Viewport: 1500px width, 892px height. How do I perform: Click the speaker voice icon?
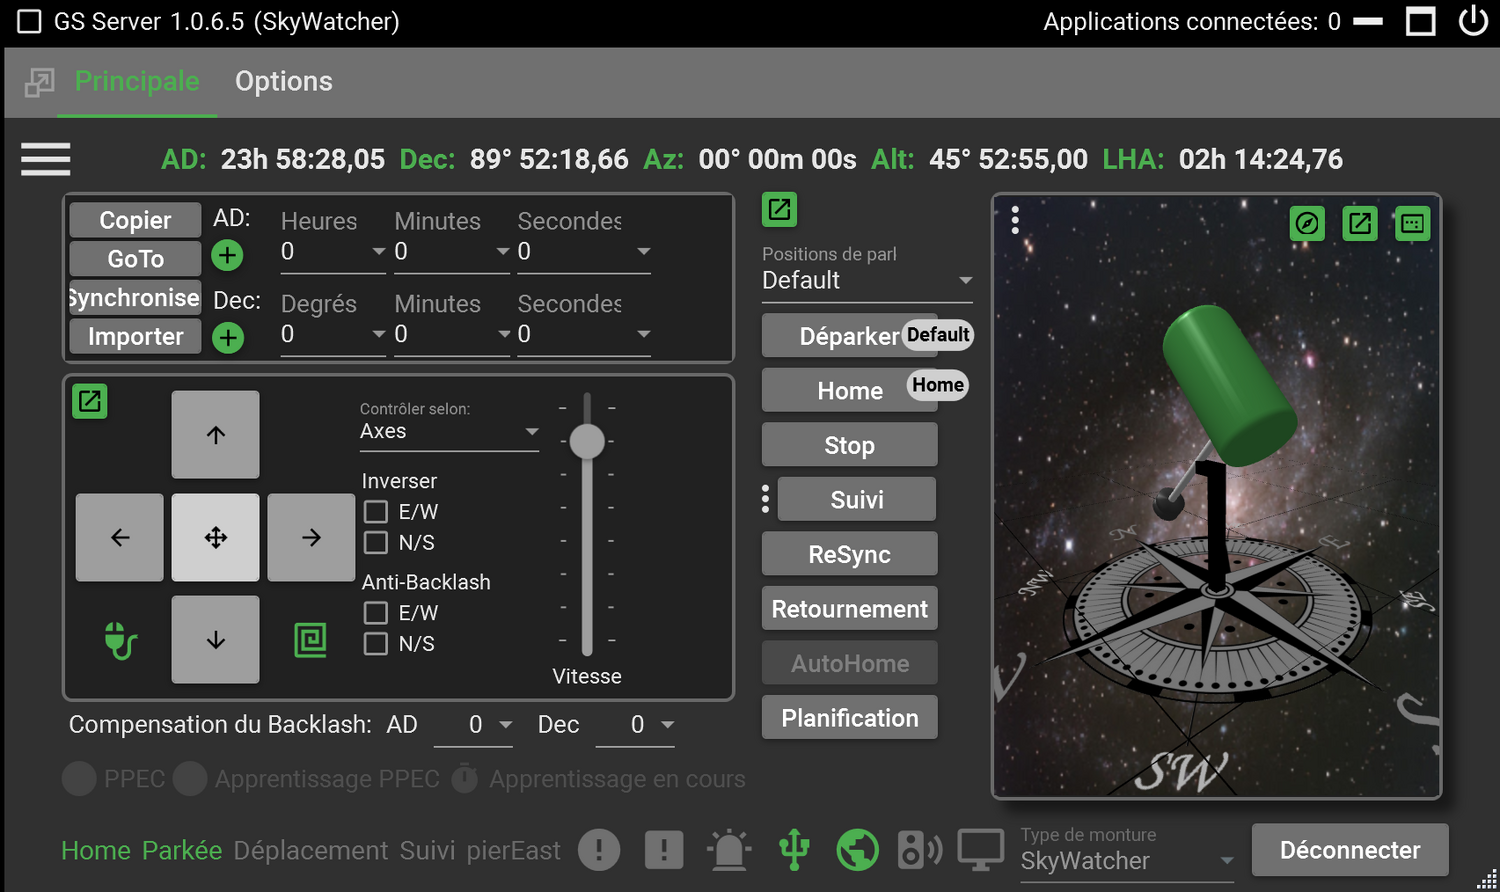coord(920,850)
